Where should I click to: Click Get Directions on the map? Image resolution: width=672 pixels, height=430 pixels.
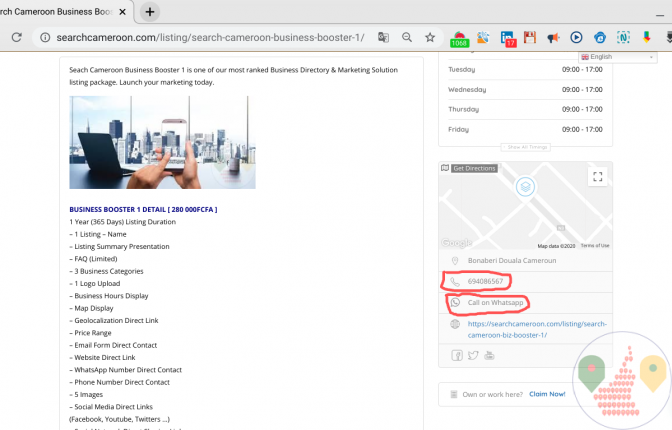click(474, 168)
